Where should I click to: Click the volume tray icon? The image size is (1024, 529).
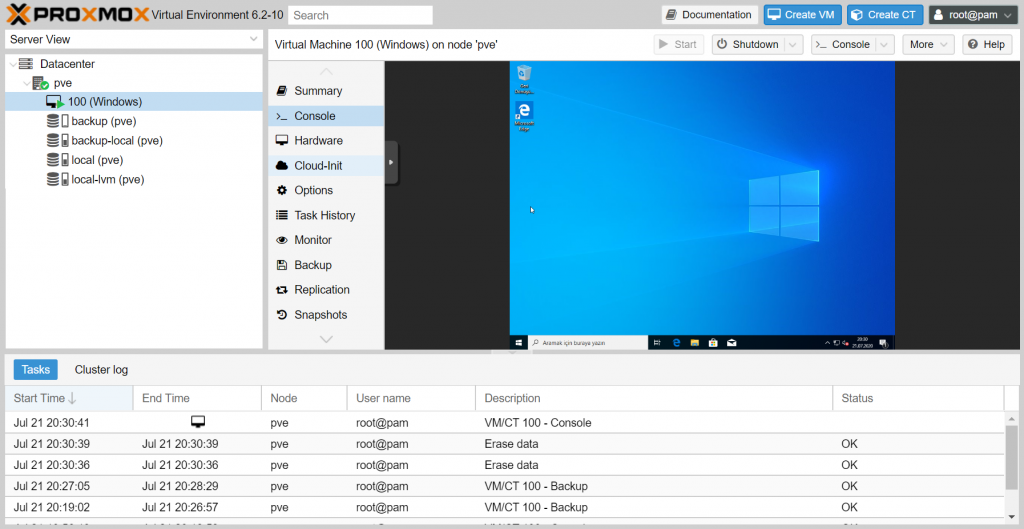[845, 342]
